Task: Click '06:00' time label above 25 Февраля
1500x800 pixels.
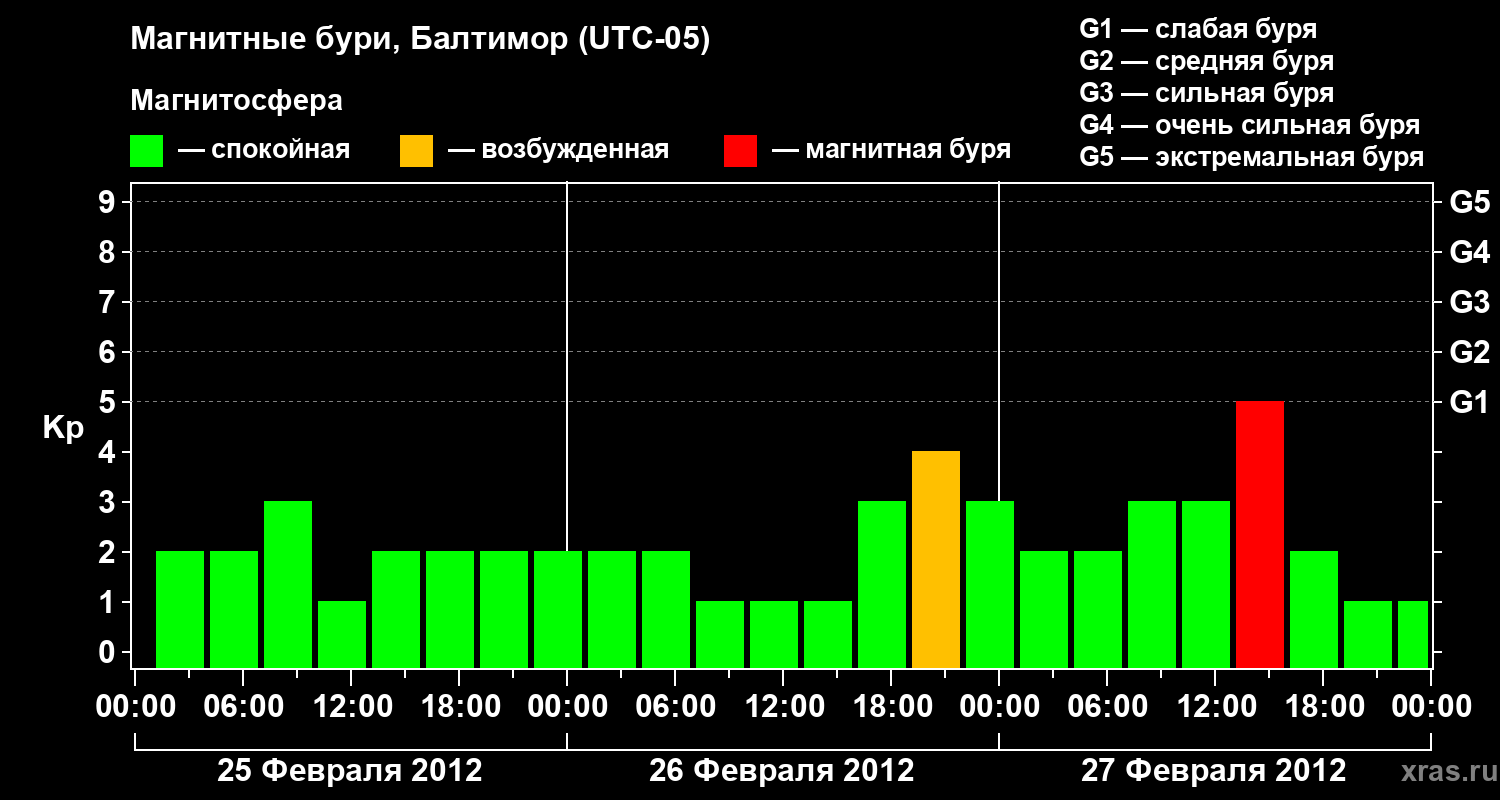Action: point(243,707)
